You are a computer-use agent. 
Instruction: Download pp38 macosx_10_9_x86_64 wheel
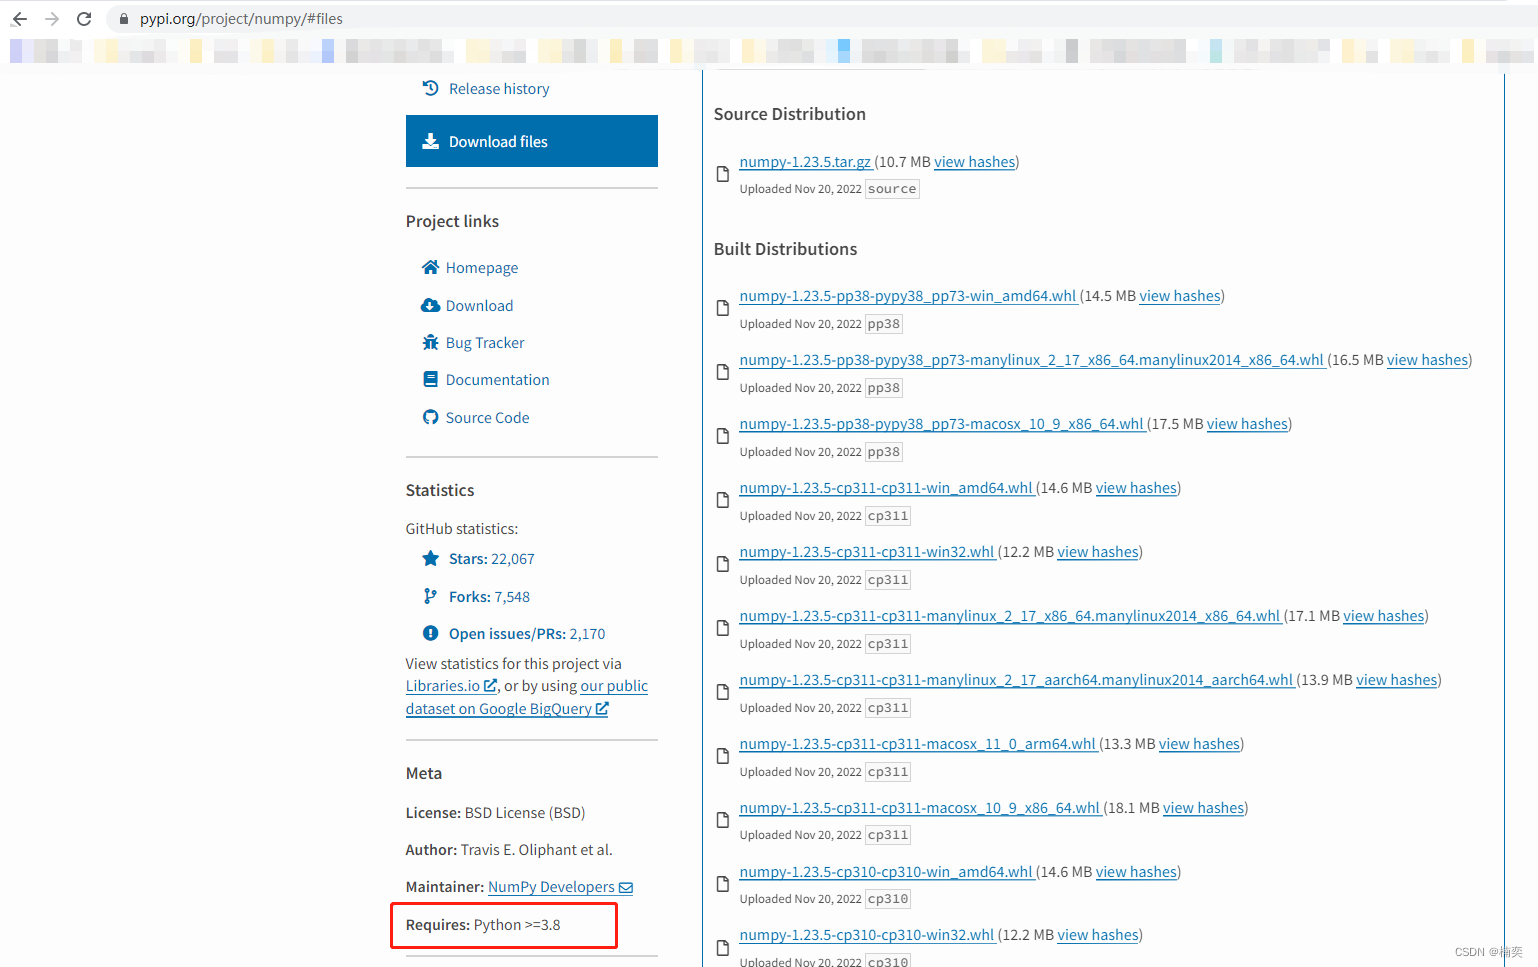tap(942, 424)
